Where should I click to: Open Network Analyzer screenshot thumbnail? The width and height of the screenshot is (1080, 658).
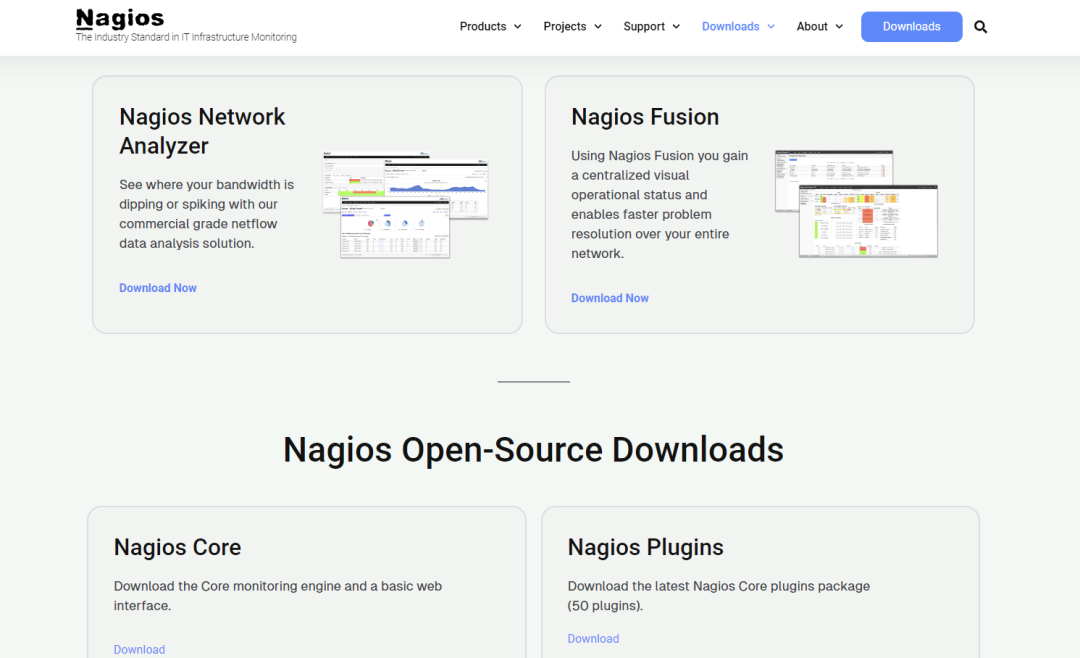coord(406,205)
